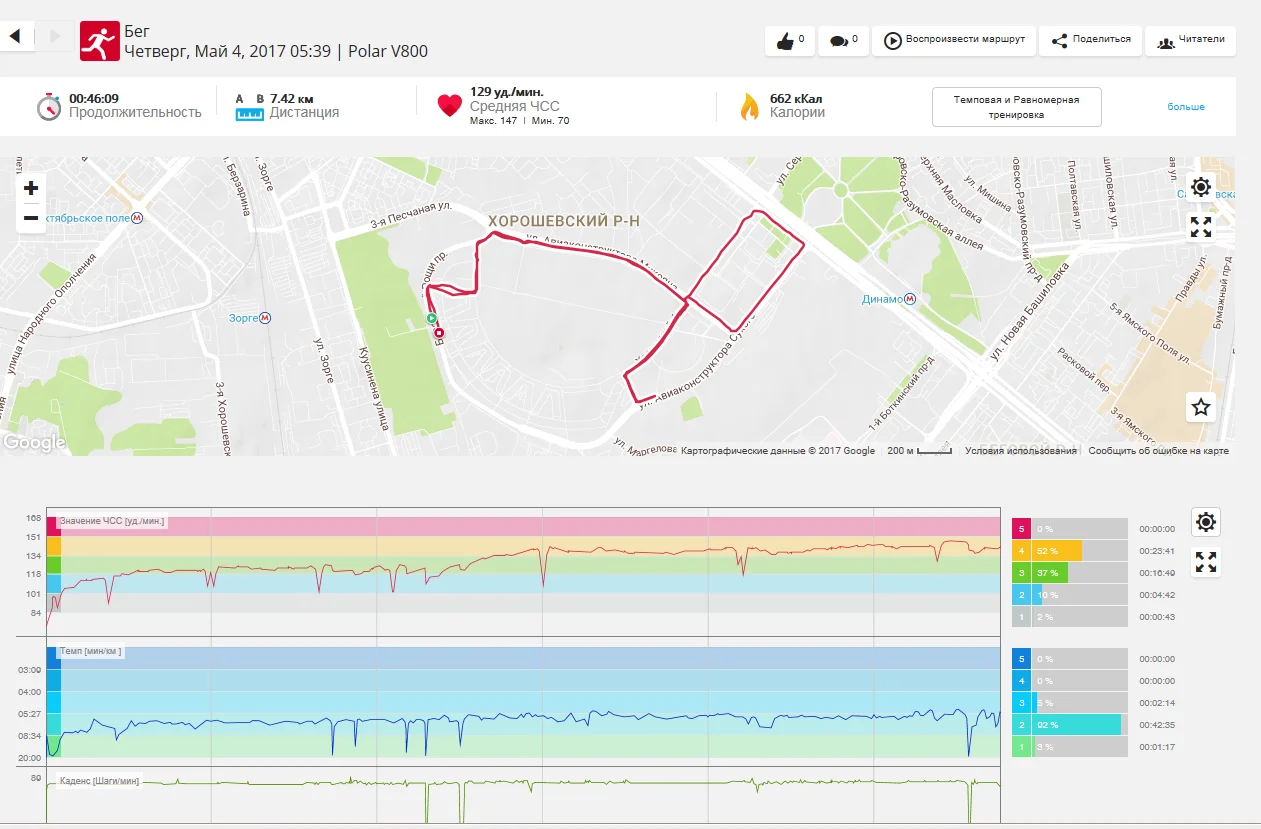Click the 00:46:09 duration value

(94, 98)
